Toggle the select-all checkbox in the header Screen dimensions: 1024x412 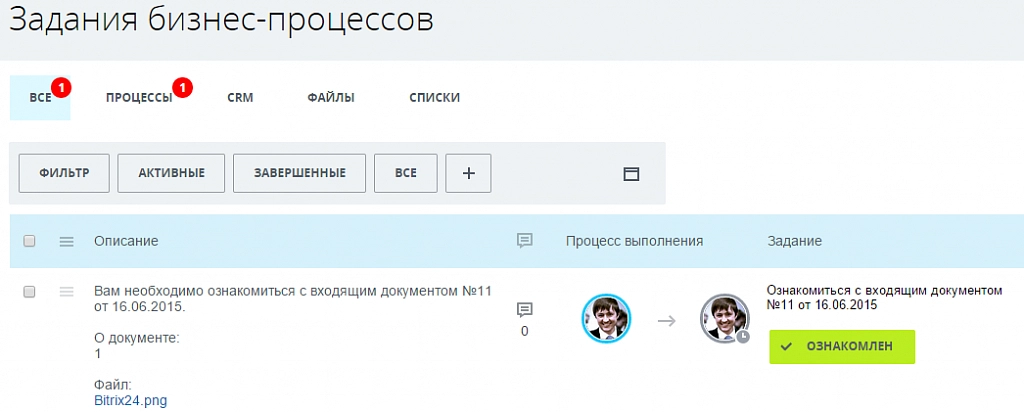click(29, 241)
